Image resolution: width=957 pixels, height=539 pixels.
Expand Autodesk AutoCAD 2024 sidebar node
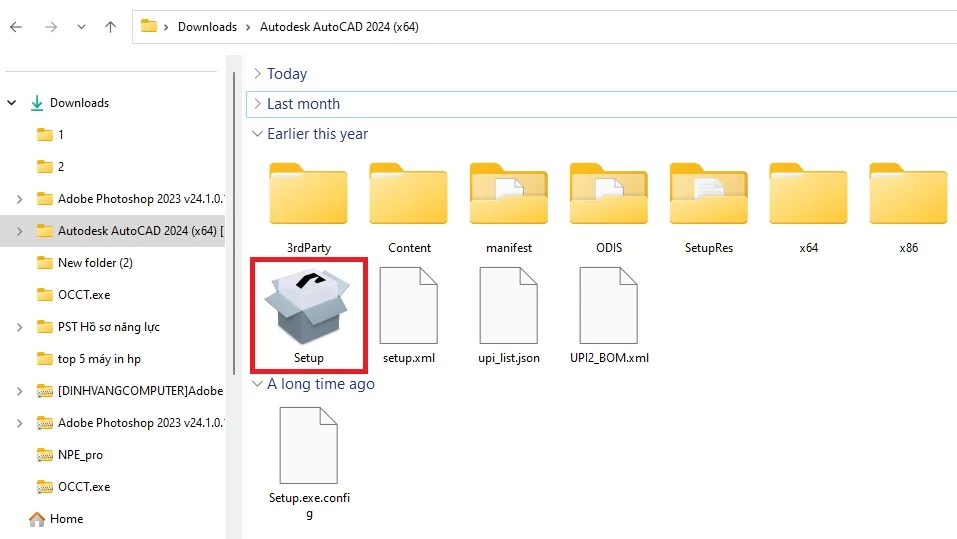click(x=20, y=231)
